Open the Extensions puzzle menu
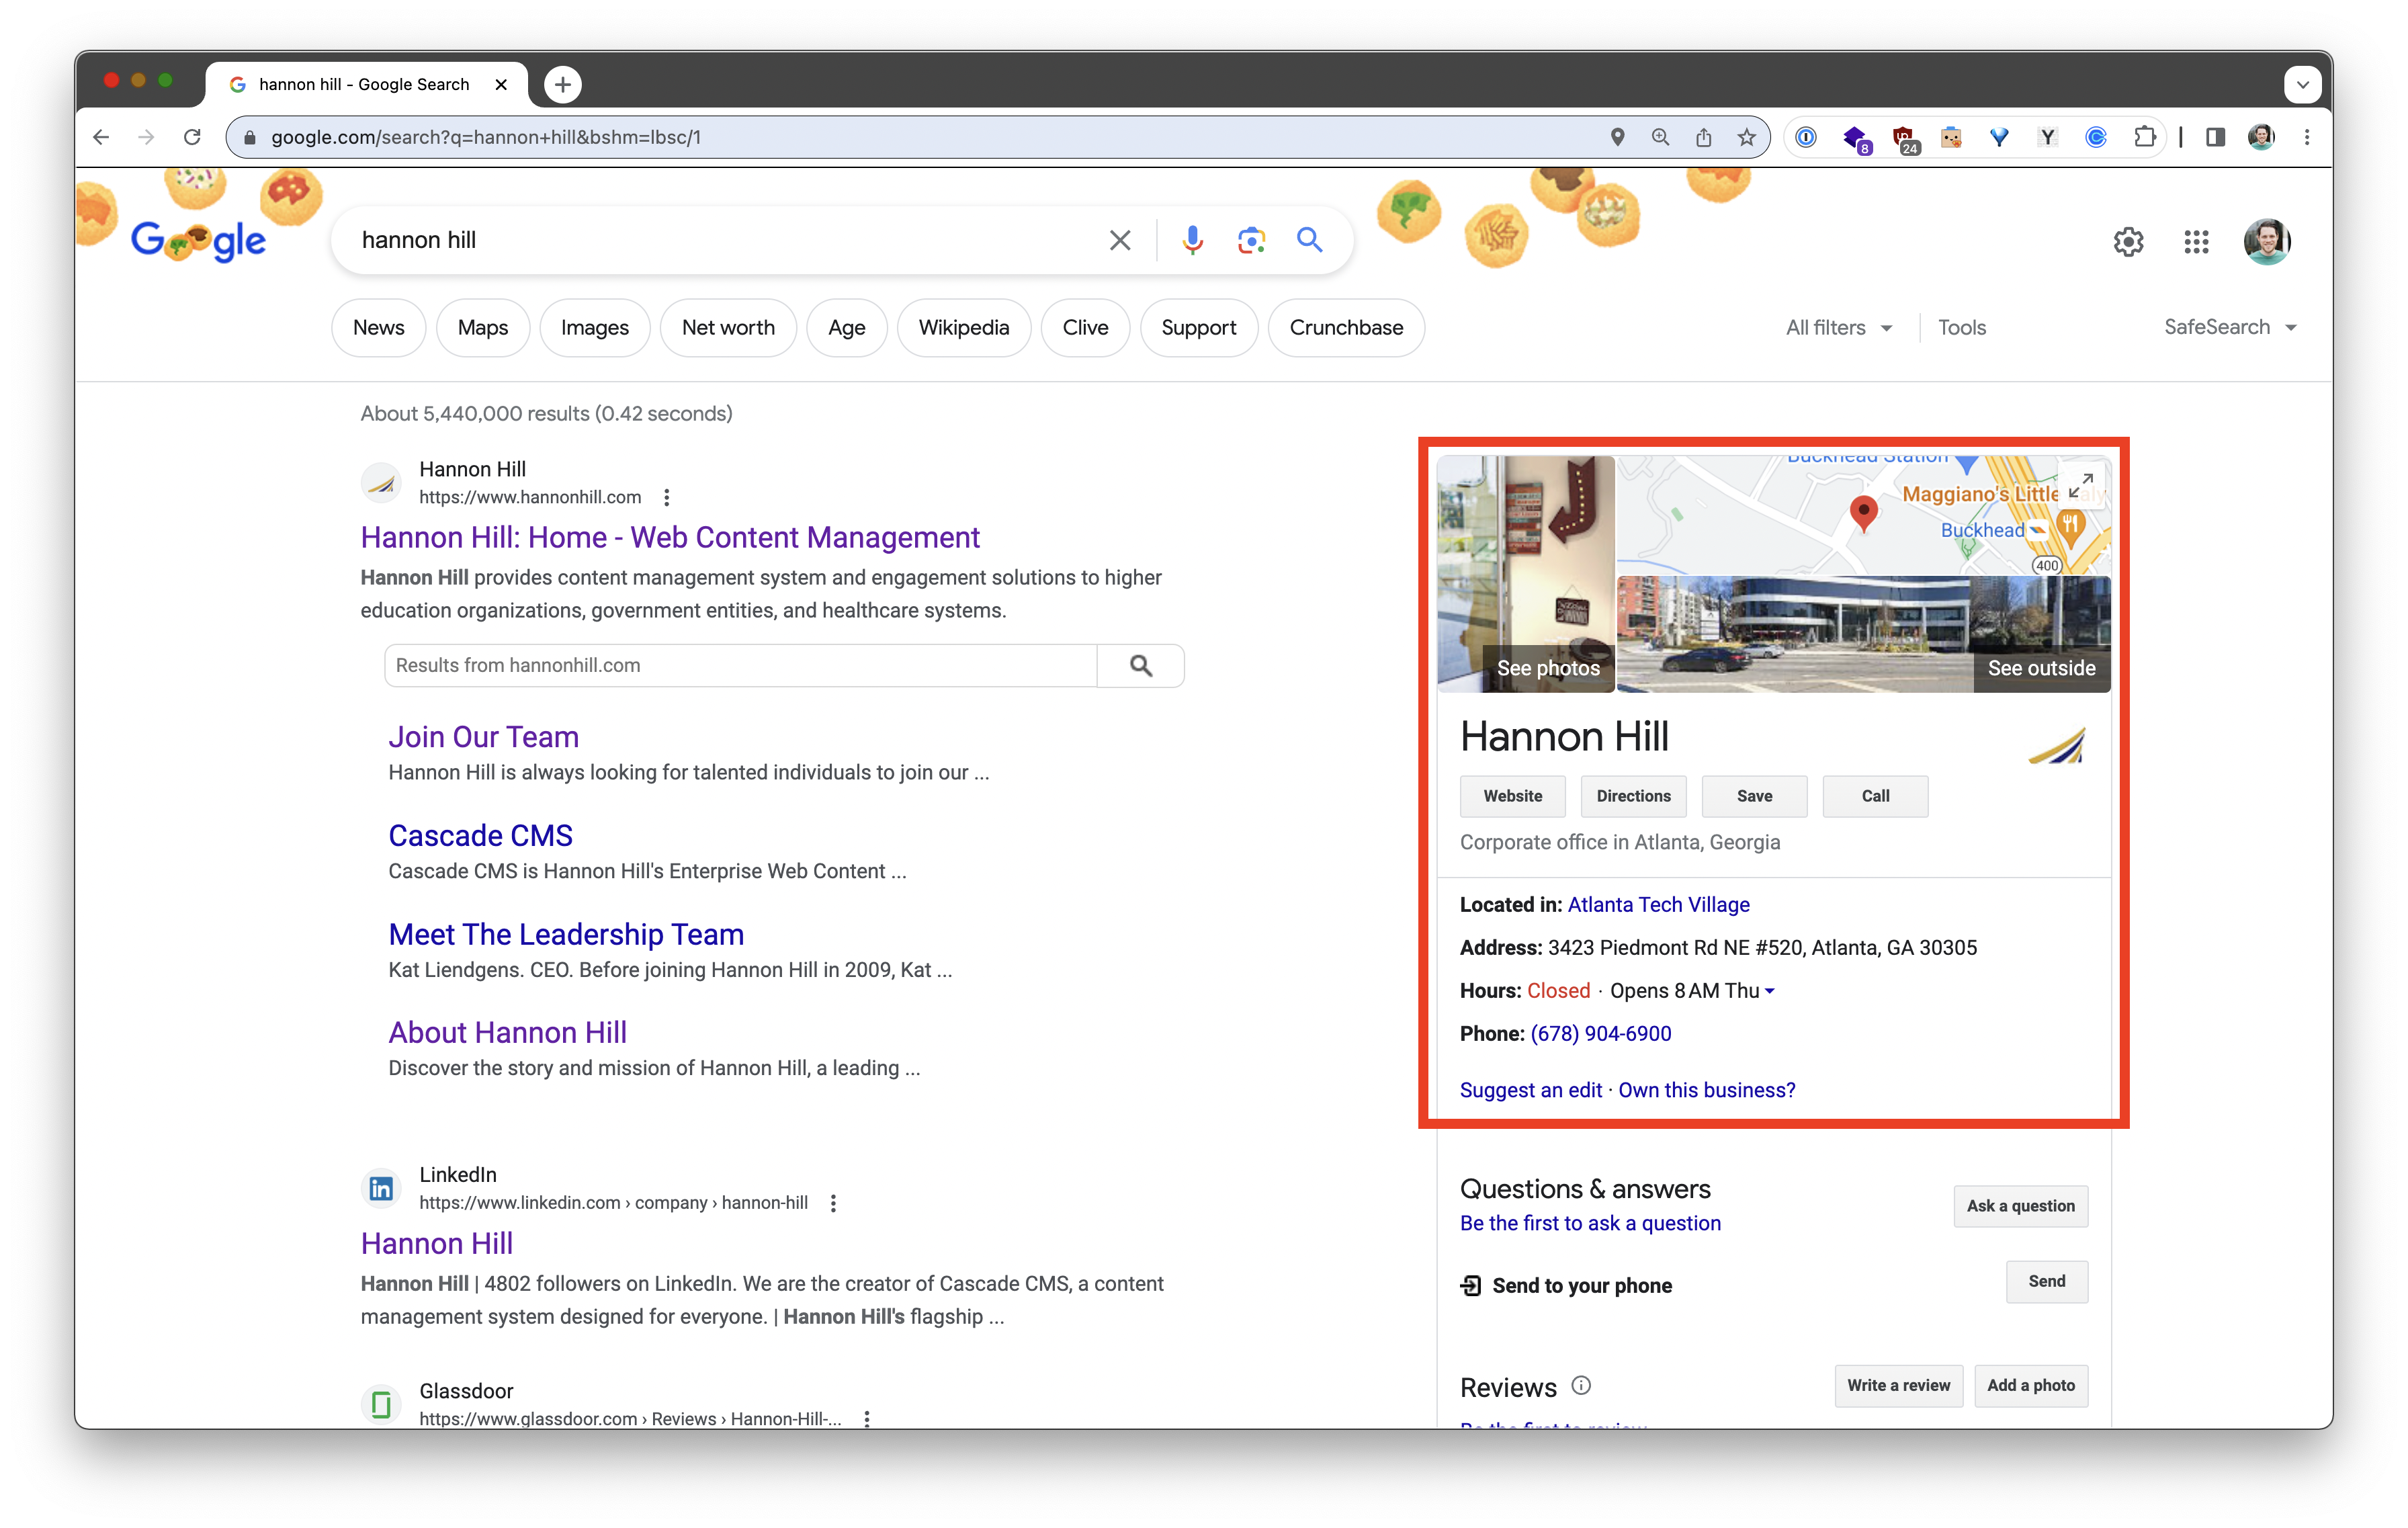The width and height of the screenshot is (2408, 1528). pos(2144,137)
